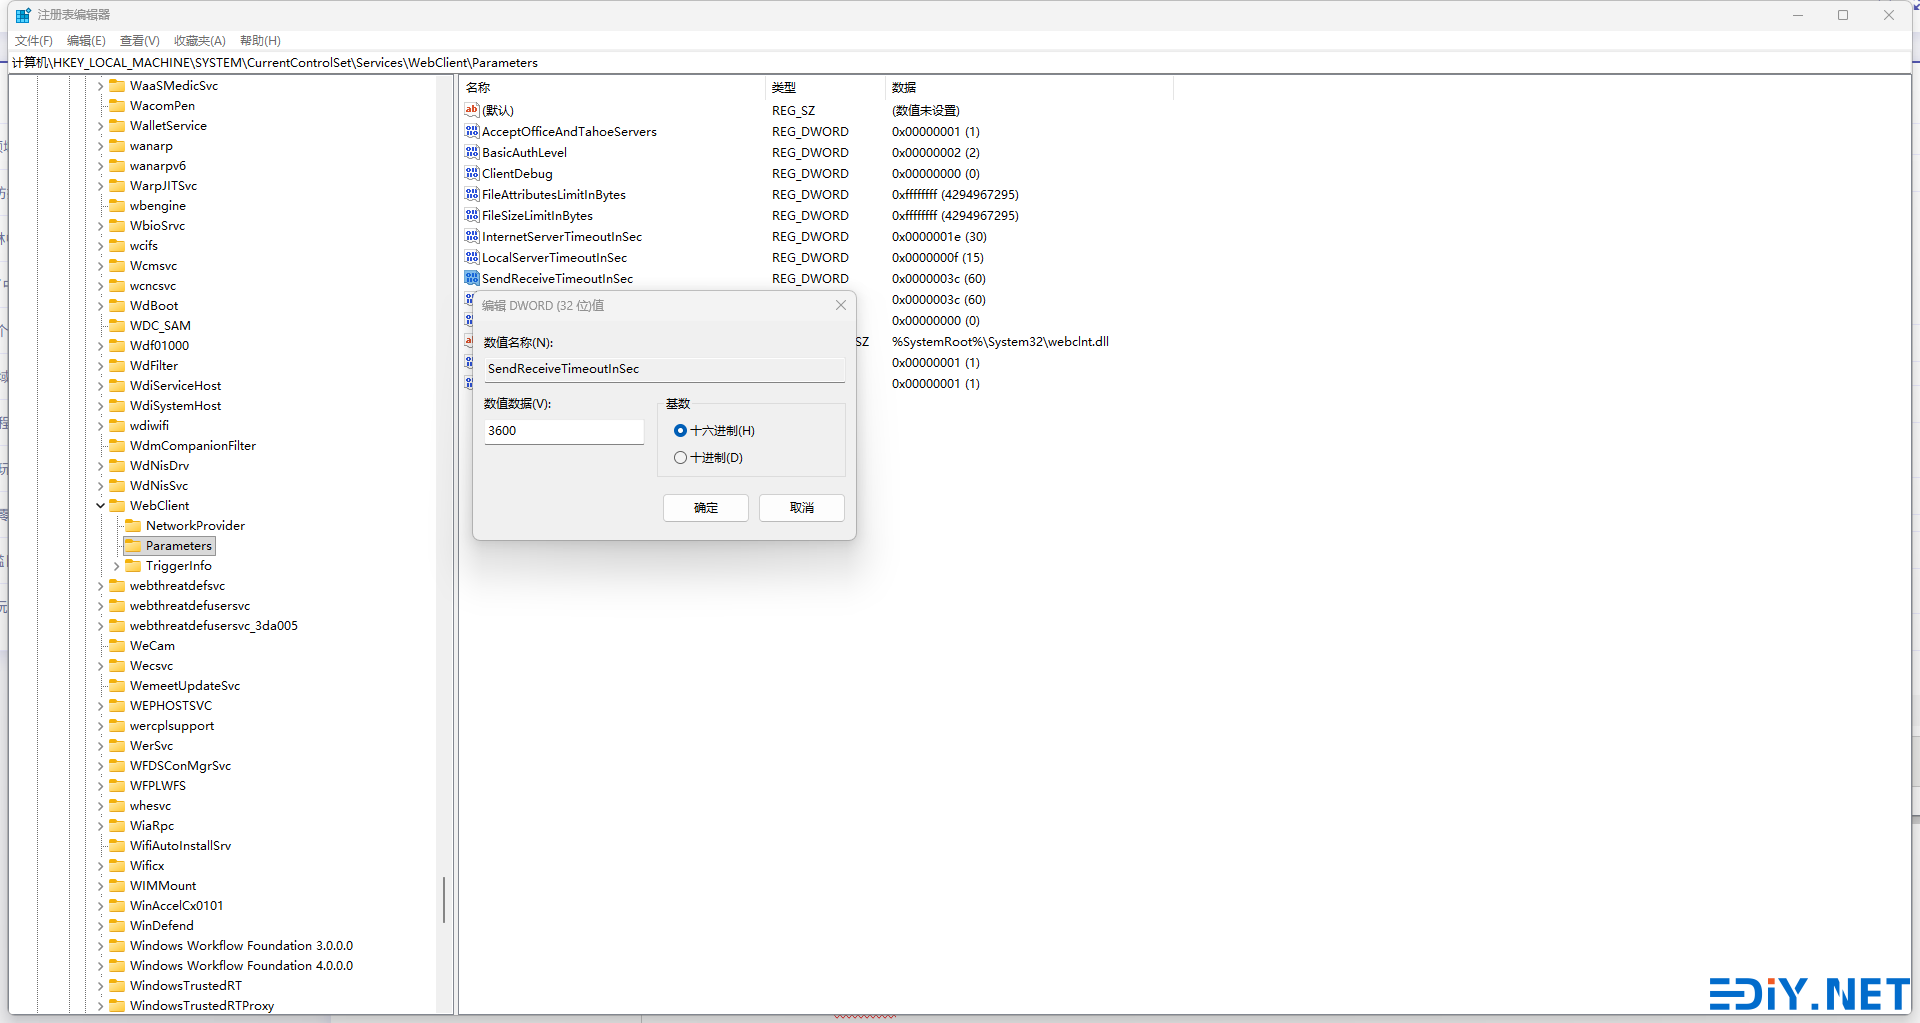Click the InternetServerTimeoutInSec value icon
The image size is (1920, 1023).
tap(472, 237)
